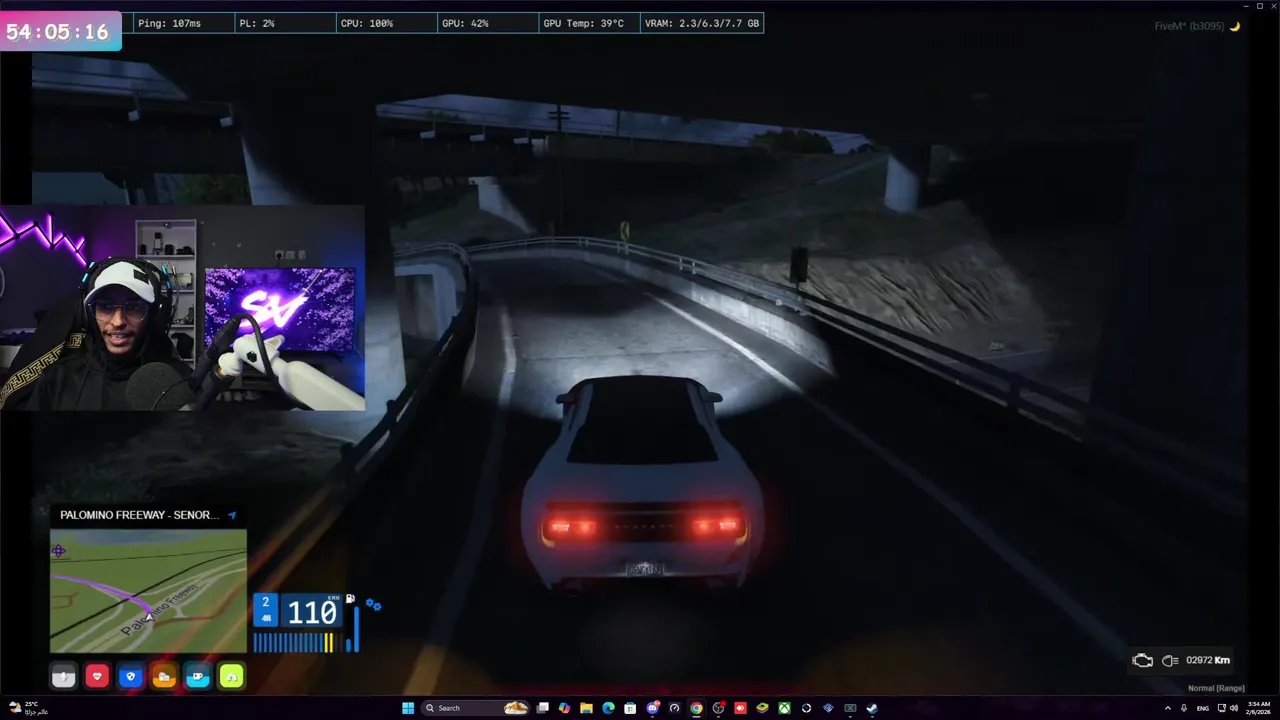
Task: Click the 02972 Km odometer reading
Action: (x=1208, y=660)
